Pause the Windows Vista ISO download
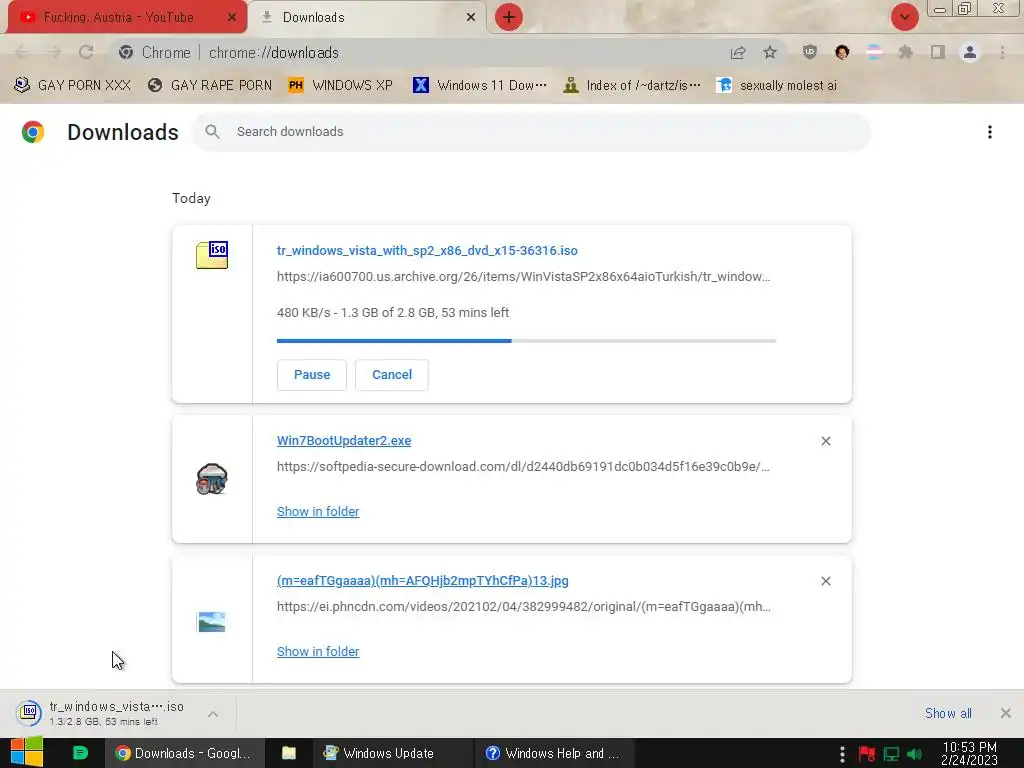Viewport: 1024px width, 768px height. coord(312,375)
